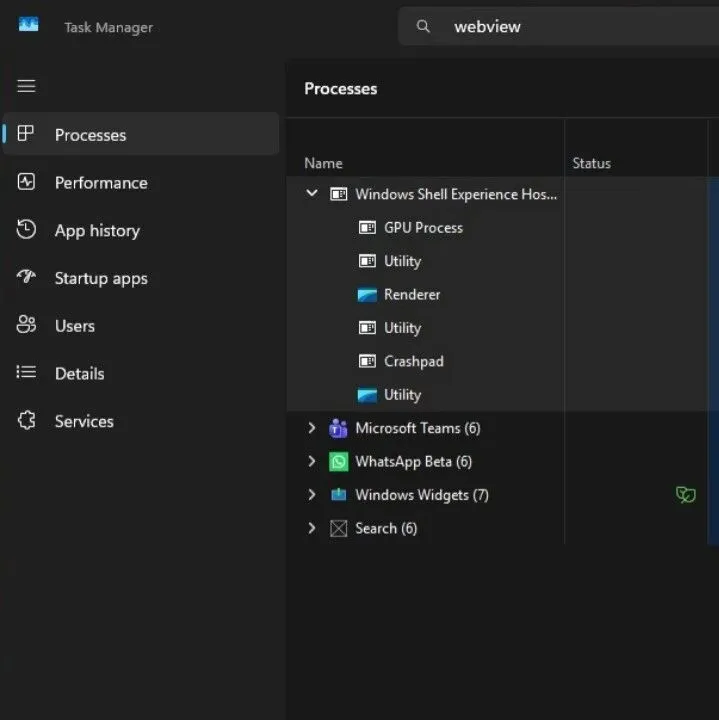Click the Windows Widgets icon

pos(339,495)
